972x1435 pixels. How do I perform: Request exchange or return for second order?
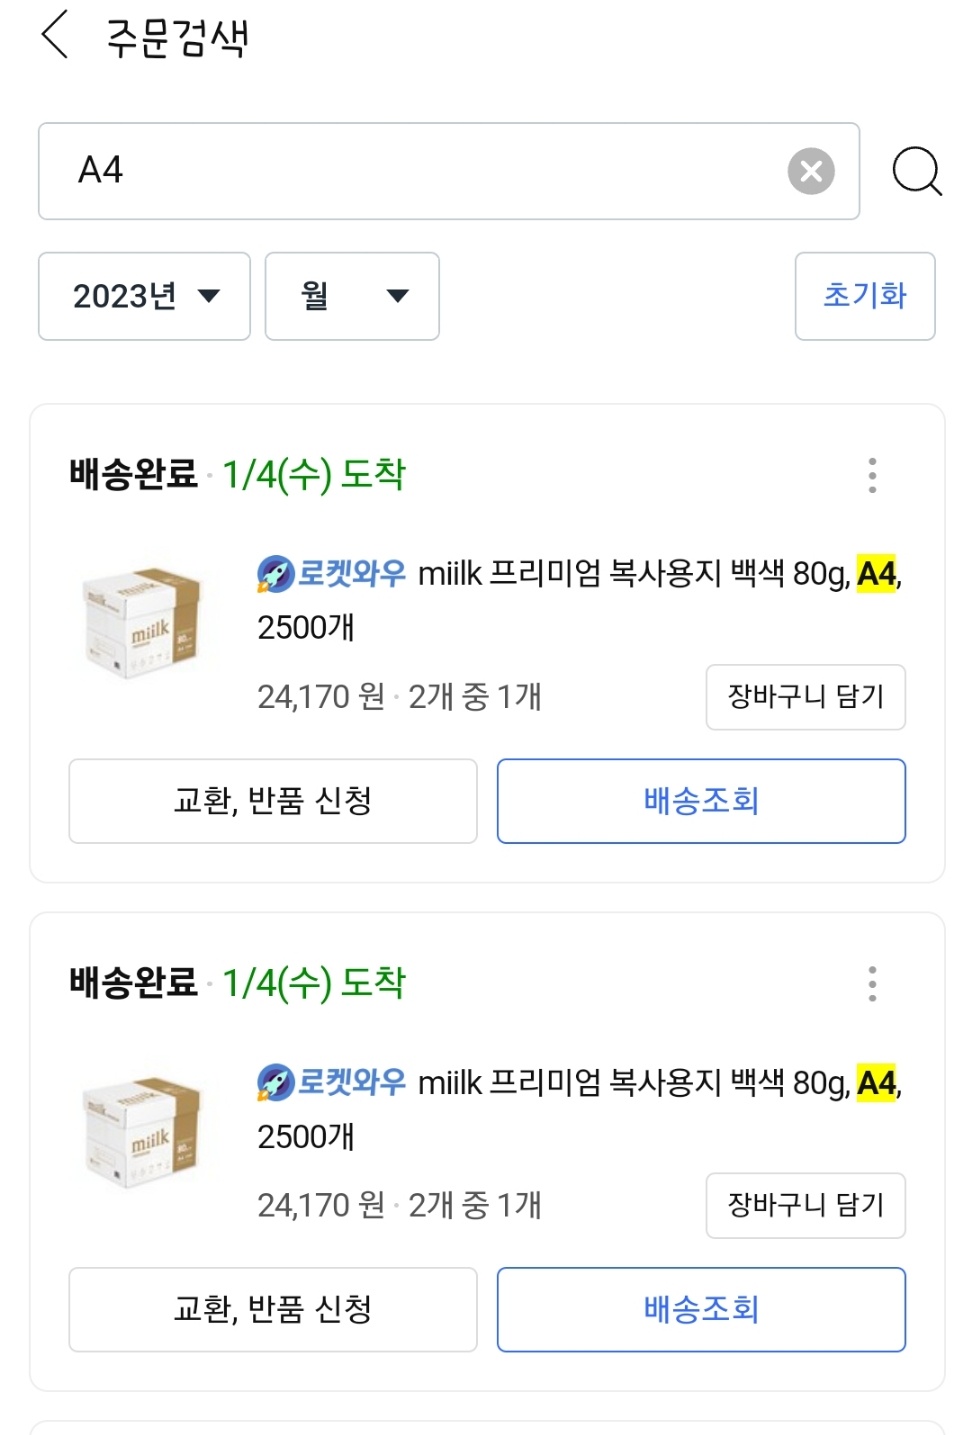273,1310
